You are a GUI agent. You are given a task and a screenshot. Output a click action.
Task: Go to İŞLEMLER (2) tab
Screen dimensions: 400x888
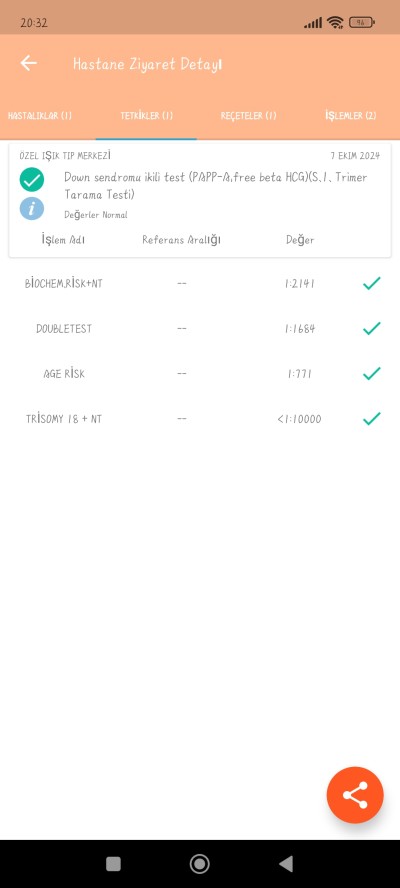(350, 116)
